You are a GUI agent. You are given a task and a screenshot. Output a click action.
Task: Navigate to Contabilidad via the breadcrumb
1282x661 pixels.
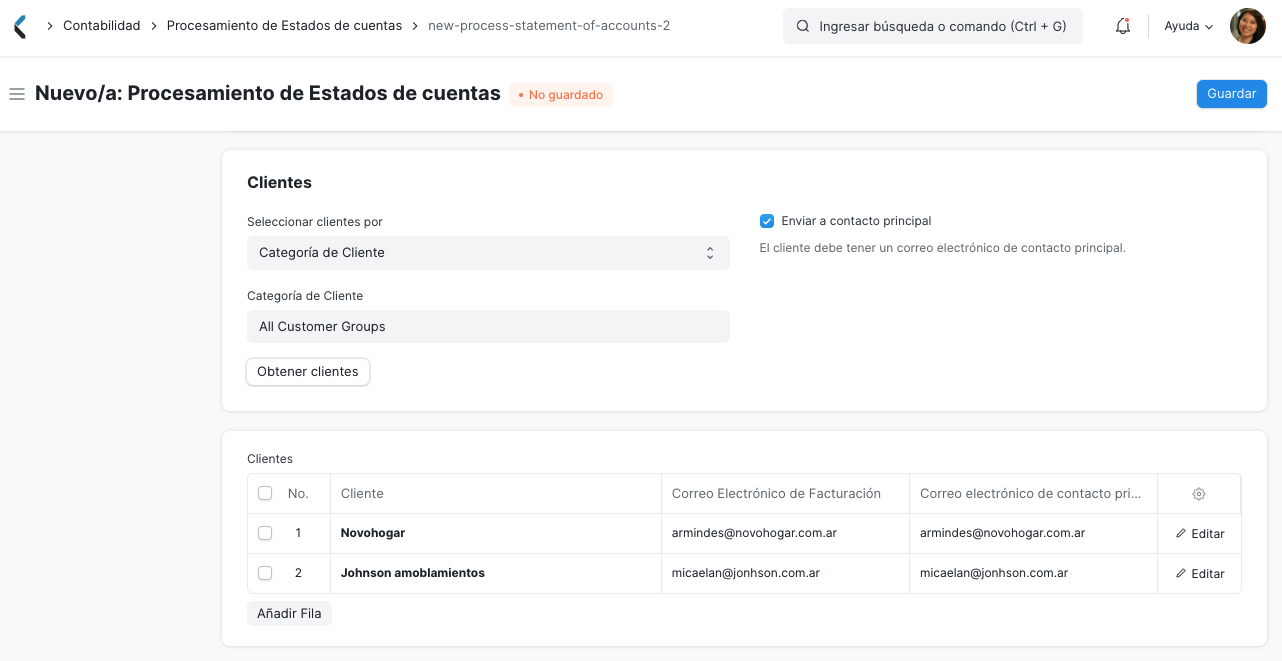point(101,25)
